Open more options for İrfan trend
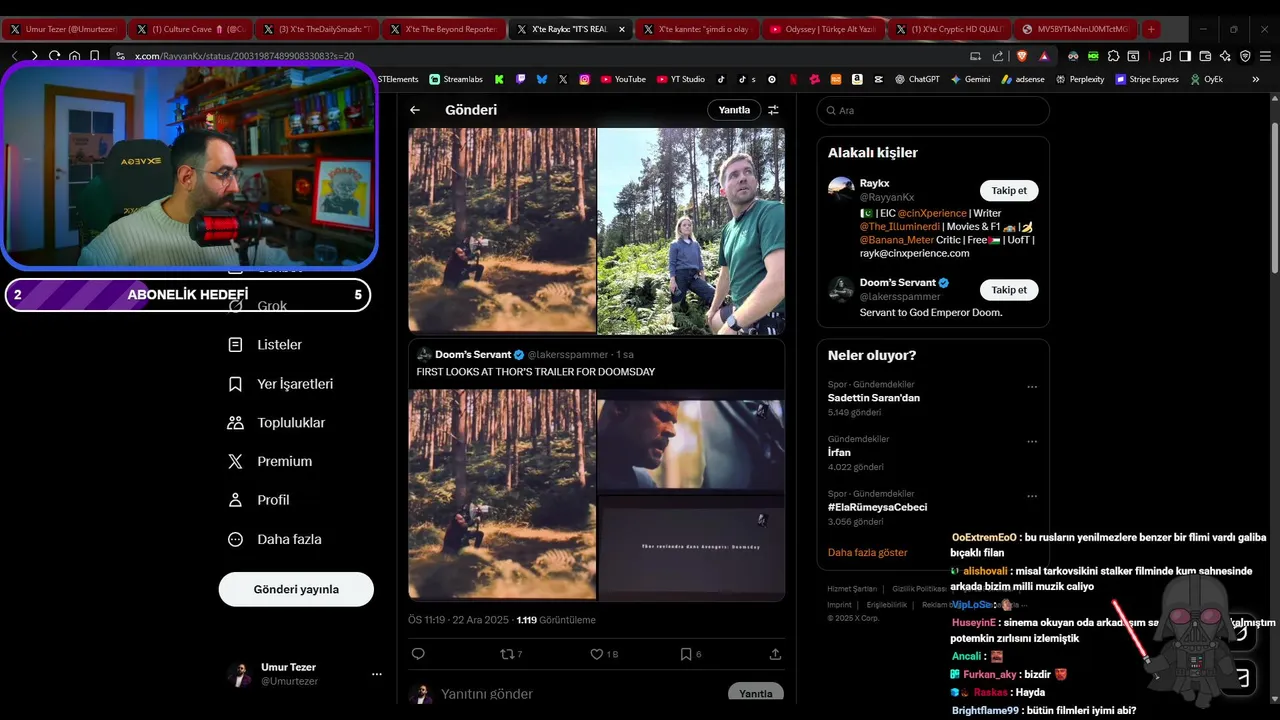This screenshot has width=1280, height=720. pos(1032,442)
